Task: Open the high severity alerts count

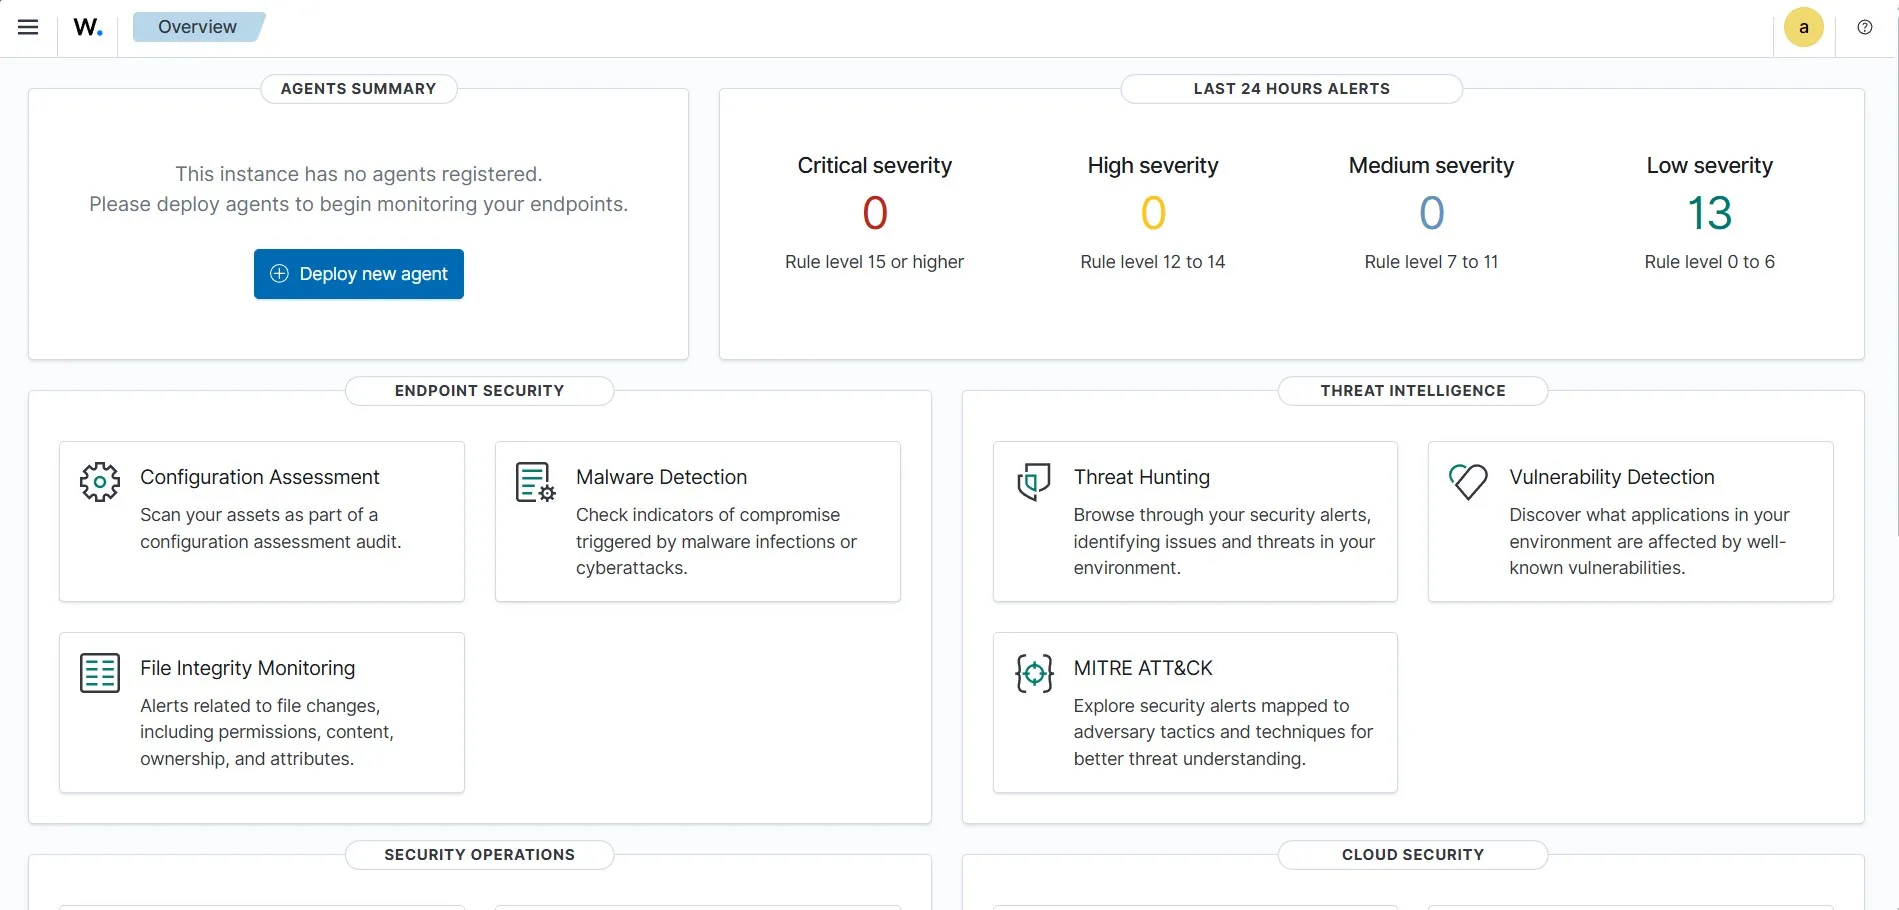Action: (x=1152, y=213)
